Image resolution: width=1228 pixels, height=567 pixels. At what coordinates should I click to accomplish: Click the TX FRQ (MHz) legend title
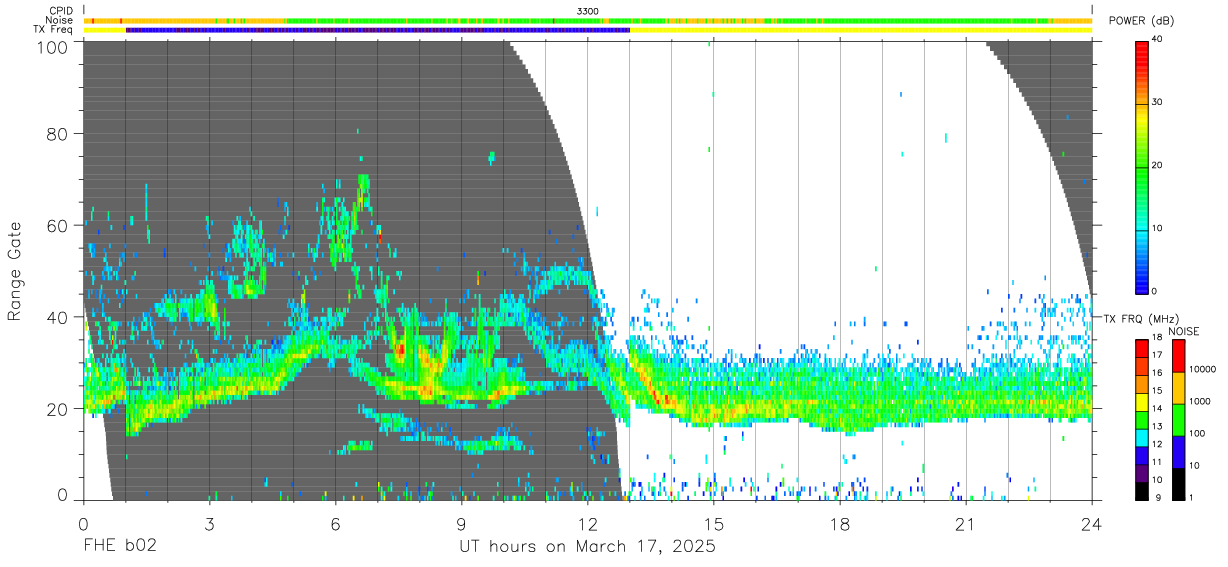click(x=1143, y=318)
